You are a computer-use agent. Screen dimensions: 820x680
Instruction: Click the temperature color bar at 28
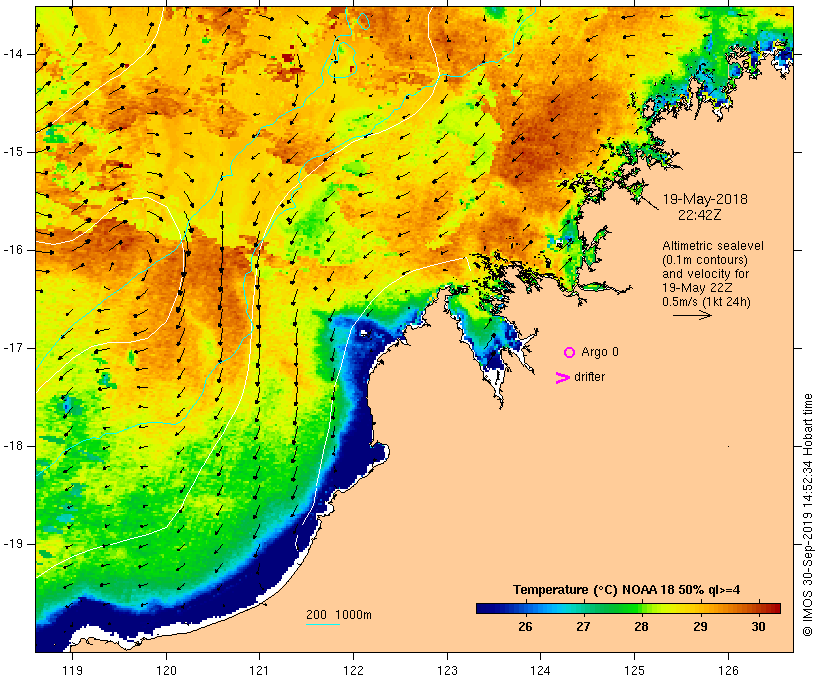(x=641, y=608)
